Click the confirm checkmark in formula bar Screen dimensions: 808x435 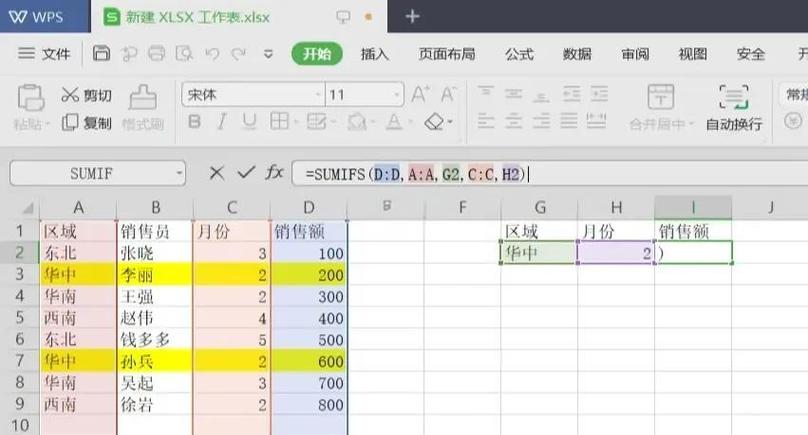246,173
